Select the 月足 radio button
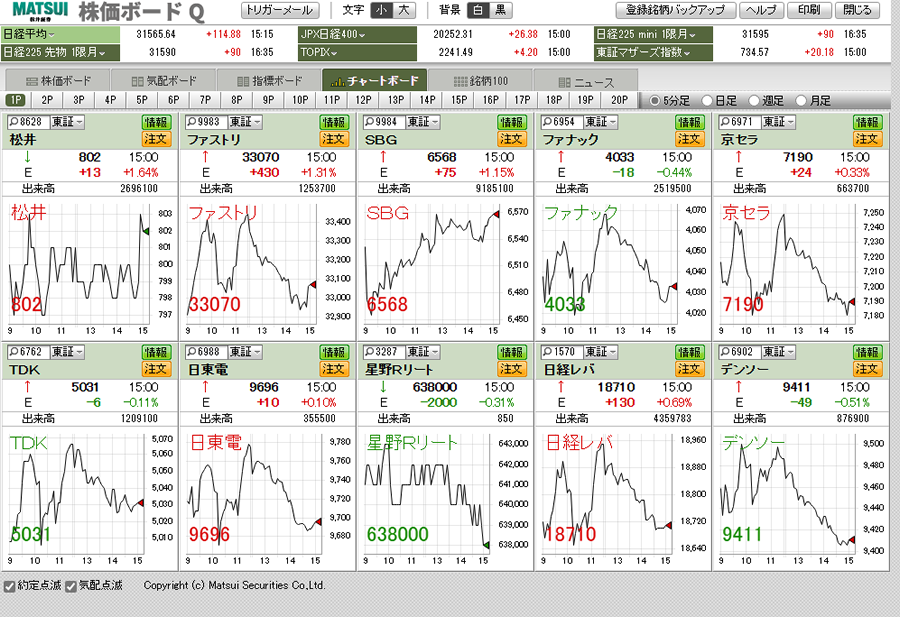The height and width of the screenshot is (617, 900). (x=802, y=101)
